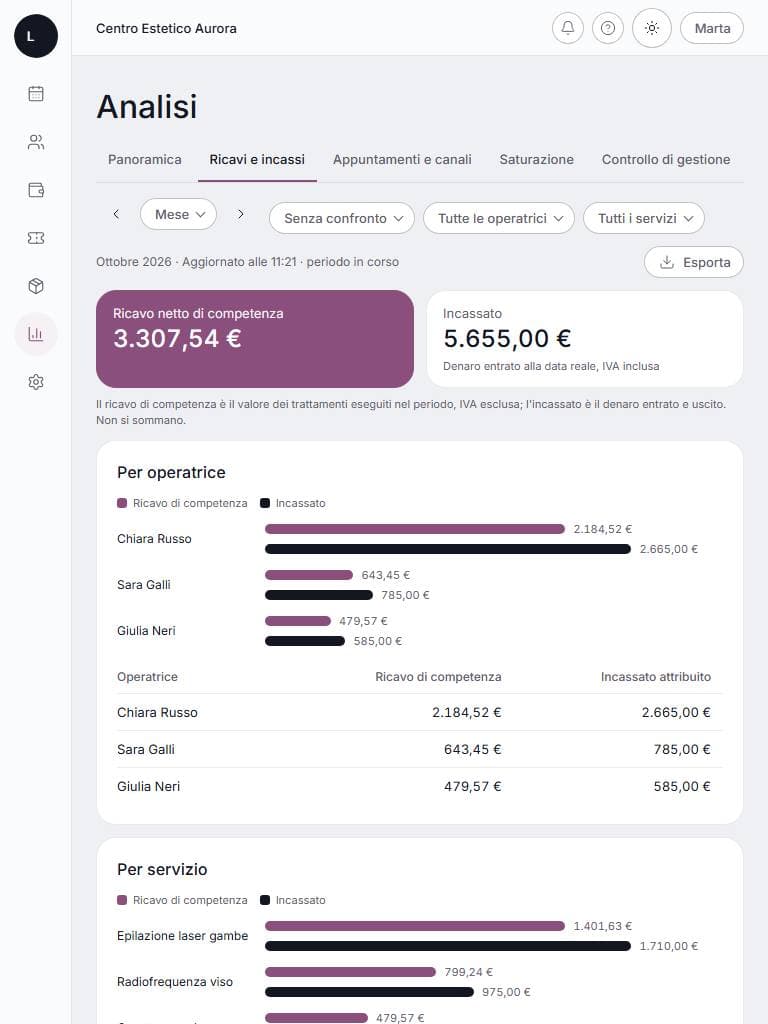Screen dimensions: 768x1024
Task: Click the Operatrice column header
Action: [148, 677]
